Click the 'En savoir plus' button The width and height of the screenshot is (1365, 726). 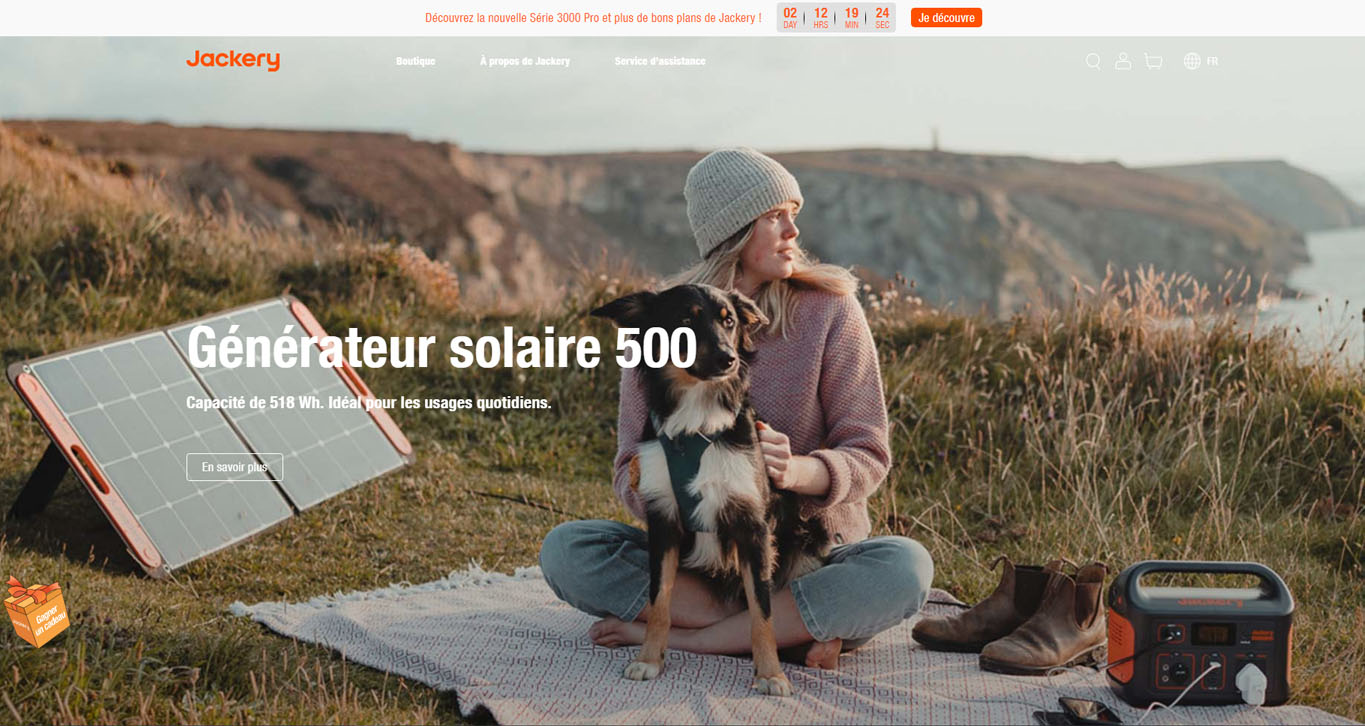[x=234, y=467]
